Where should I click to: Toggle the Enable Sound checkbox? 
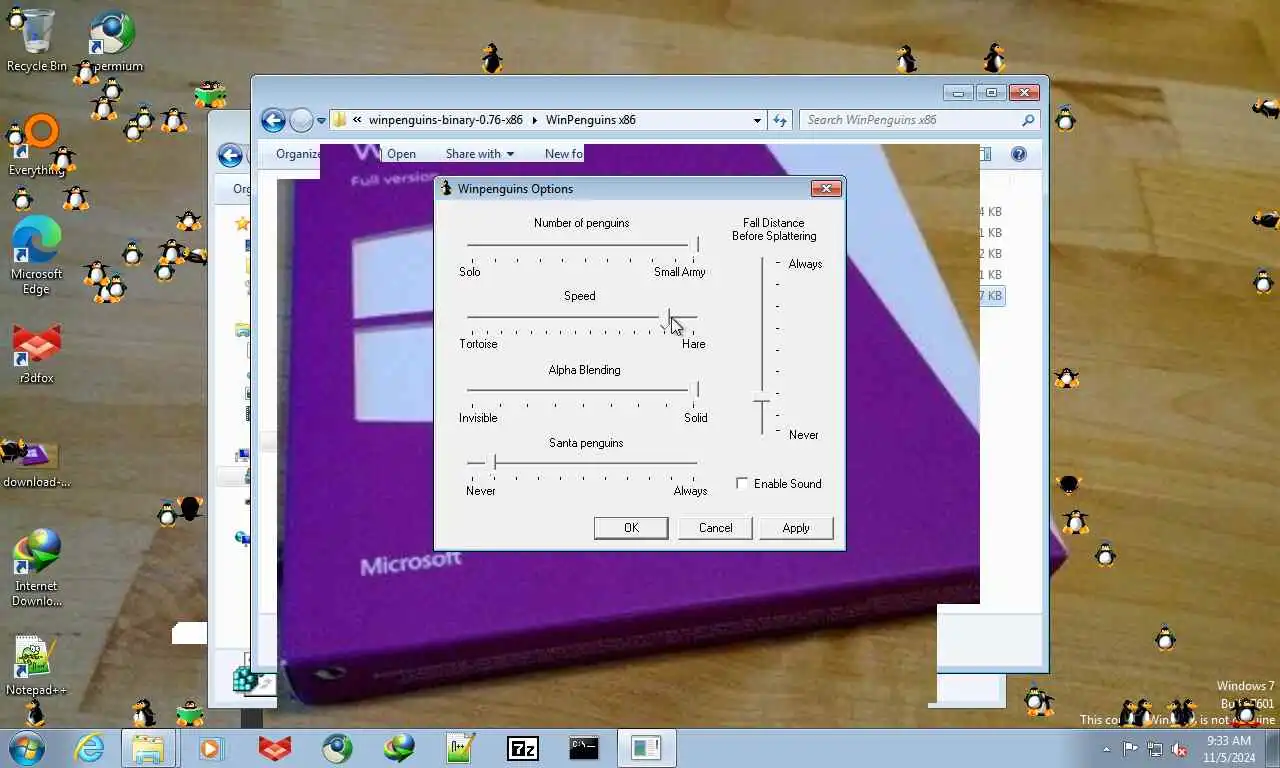[x=742, y=484]
